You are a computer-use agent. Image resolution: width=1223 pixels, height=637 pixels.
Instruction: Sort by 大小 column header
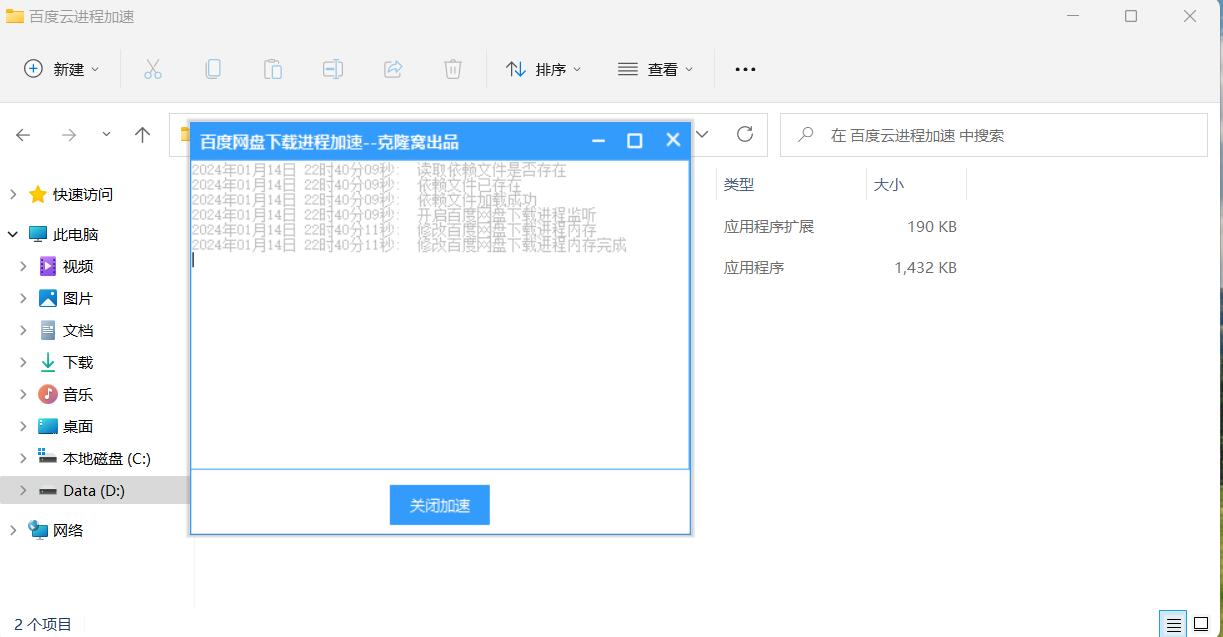(x=889, y=185)
